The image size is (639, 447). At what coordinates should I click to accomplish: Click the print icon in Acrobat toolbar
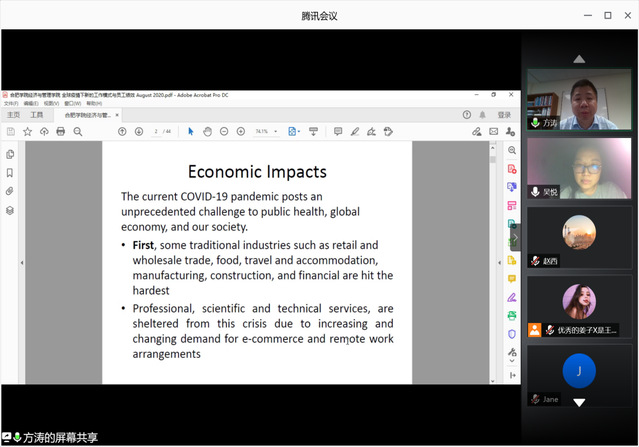tap(60, 131)
